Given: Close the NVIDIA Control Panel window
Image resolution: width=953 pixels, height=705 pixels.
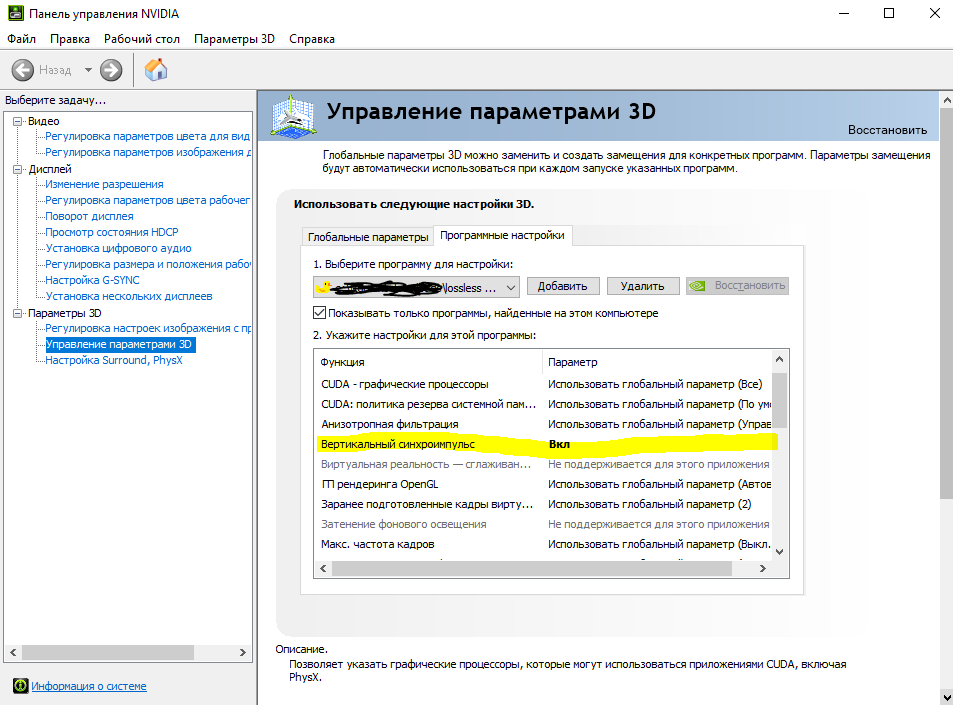Looking at the screenshot, I should (x=934, y=13).
